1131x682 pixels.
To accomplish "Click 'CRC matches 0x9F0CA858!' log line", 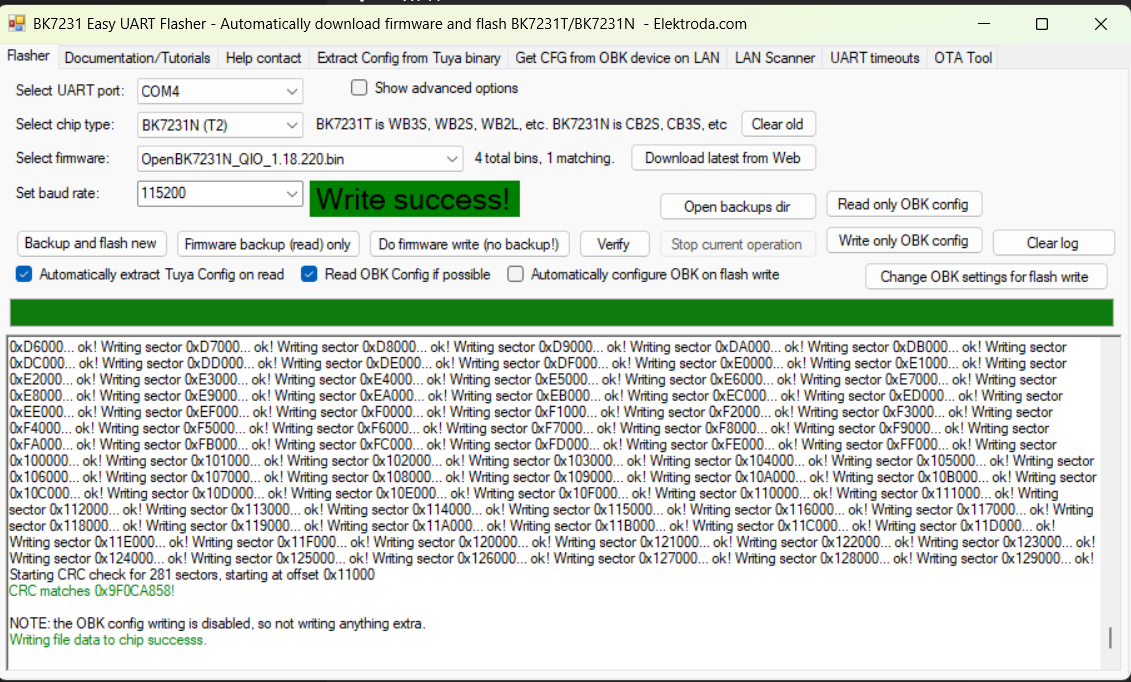I will pos(92,591).
